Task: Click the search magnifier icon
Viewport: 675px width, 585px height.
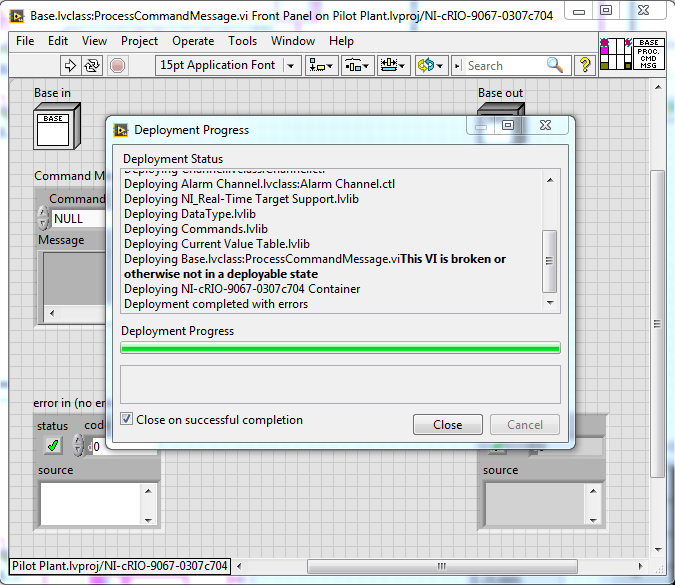Action: 555,65
